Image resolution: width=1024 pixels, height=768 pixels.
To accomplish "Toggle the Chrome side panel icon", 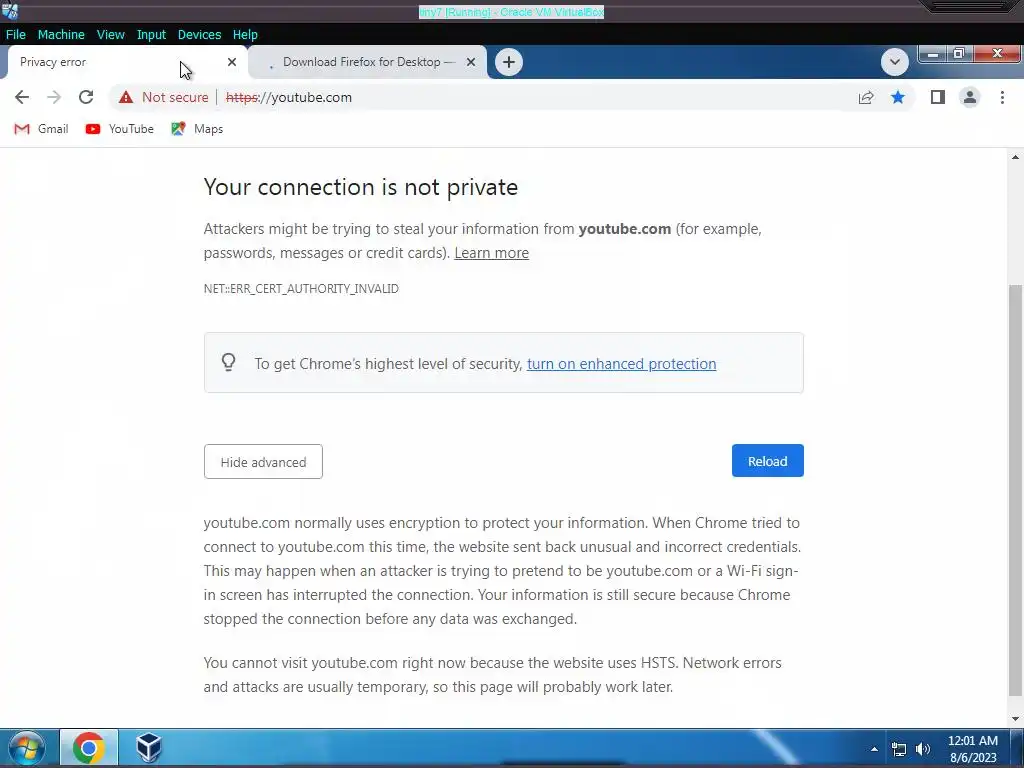I will [938, 97].
